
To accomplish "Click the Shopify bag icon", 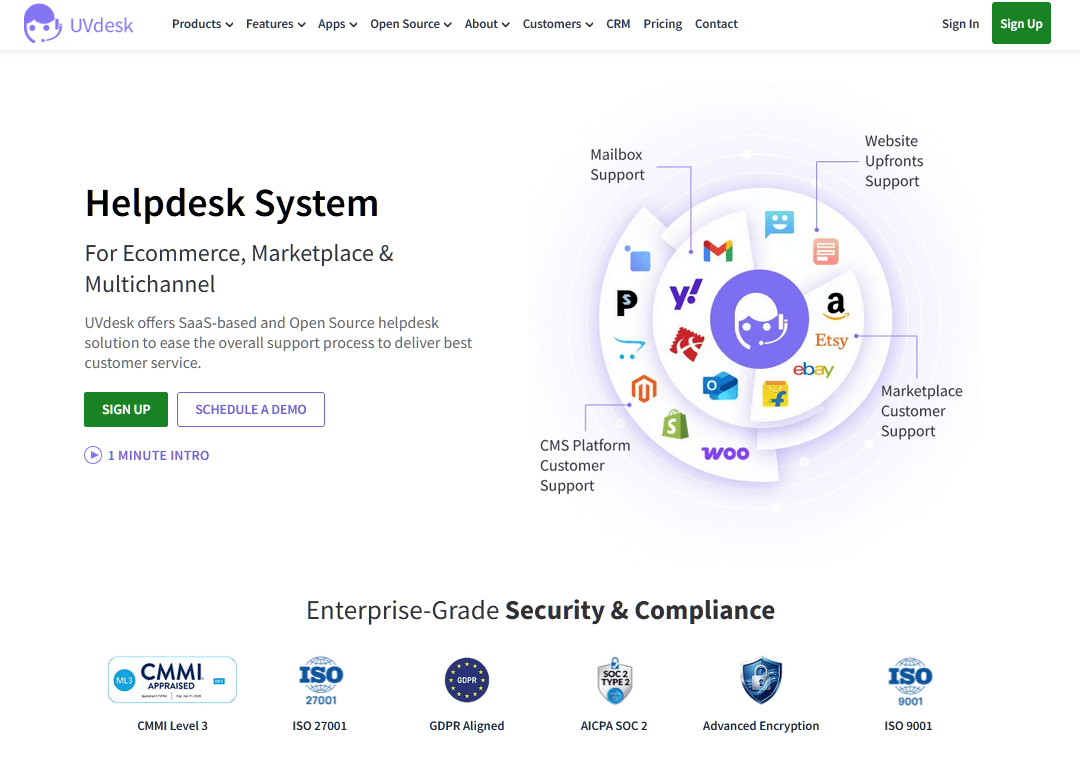I will (x=675, y=424).
